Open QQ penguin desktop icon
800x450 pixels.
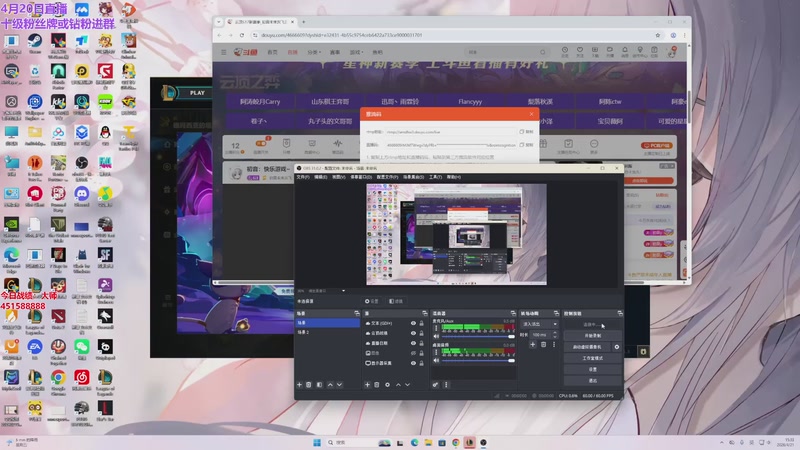(x=105, y=135)
